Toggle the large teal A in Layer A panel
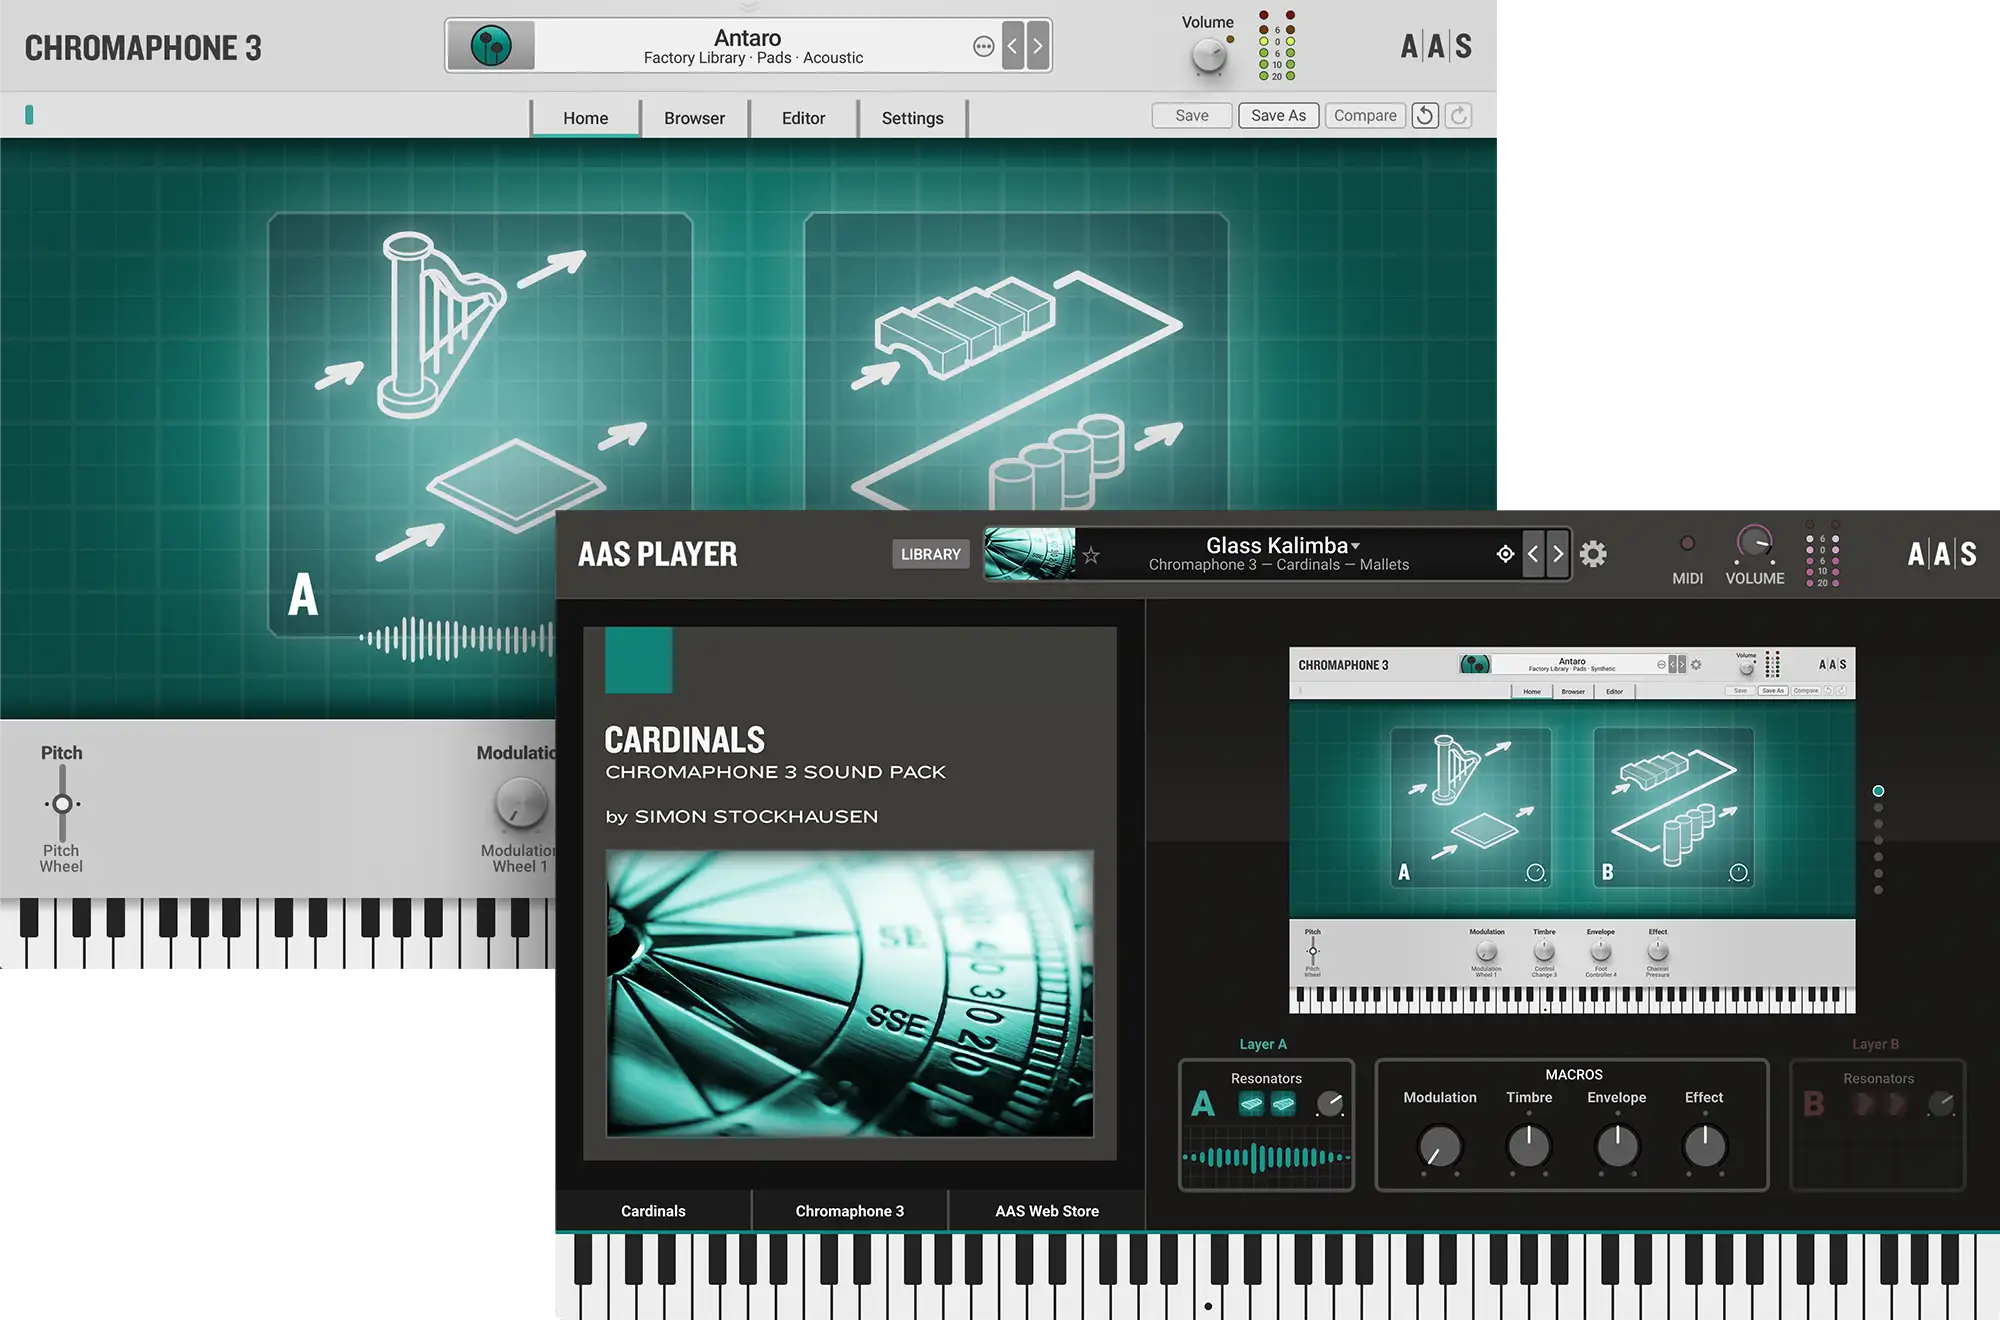Viewport: 2000px width, 1320px height. 1203,1104
